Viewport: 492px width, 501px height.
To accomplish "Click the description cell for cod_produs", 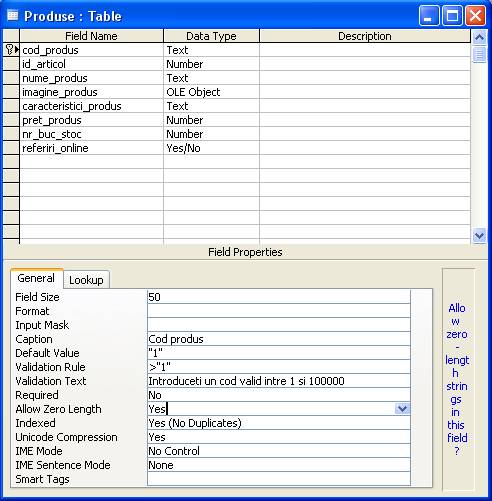I will [x=365, y=50].
